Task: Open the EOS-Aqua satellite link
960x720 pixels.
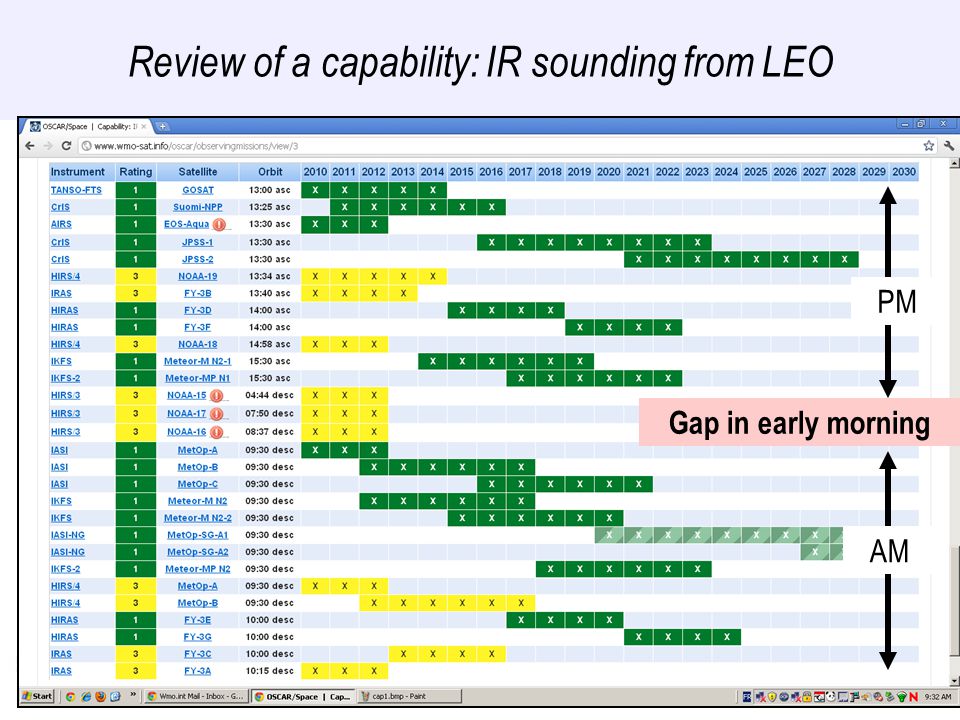Action: pyautogui.click(x=186, y=225)
